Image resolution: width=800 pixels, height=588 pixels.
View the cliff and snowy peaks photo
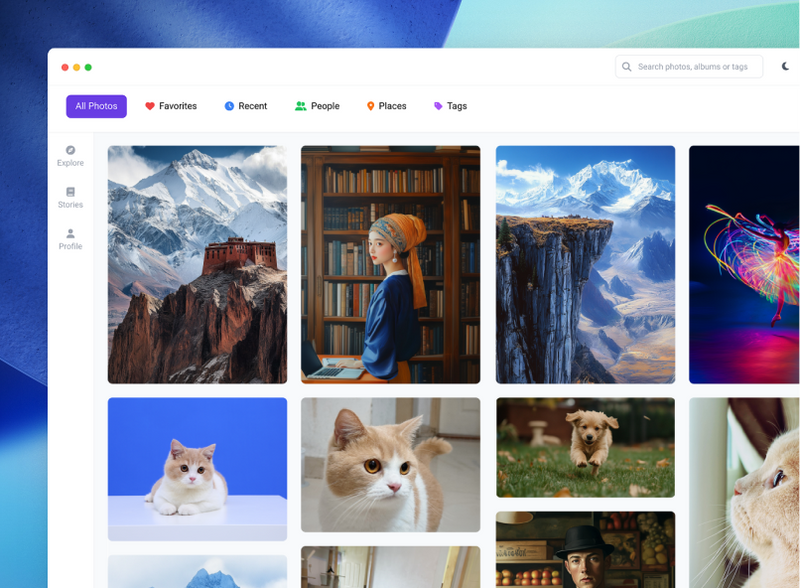tap(585, 265)
